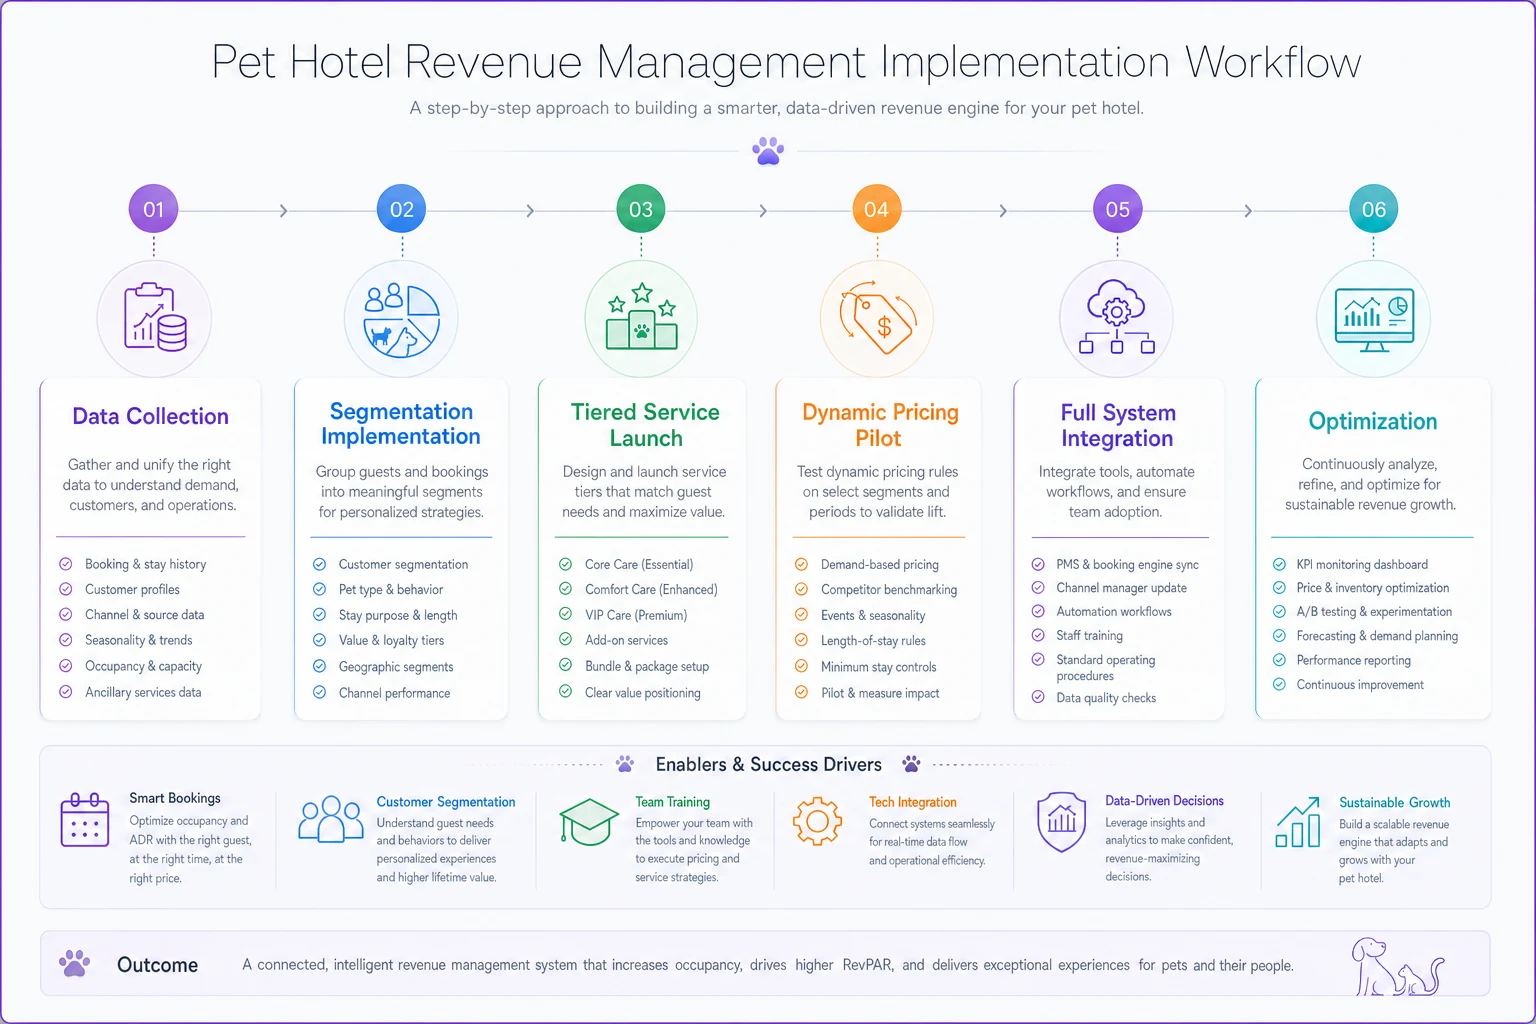Click the Data-Driven Decisions shield chart icon
This screenshot has width=1536, height=1024.
(x=1062, y=821)
